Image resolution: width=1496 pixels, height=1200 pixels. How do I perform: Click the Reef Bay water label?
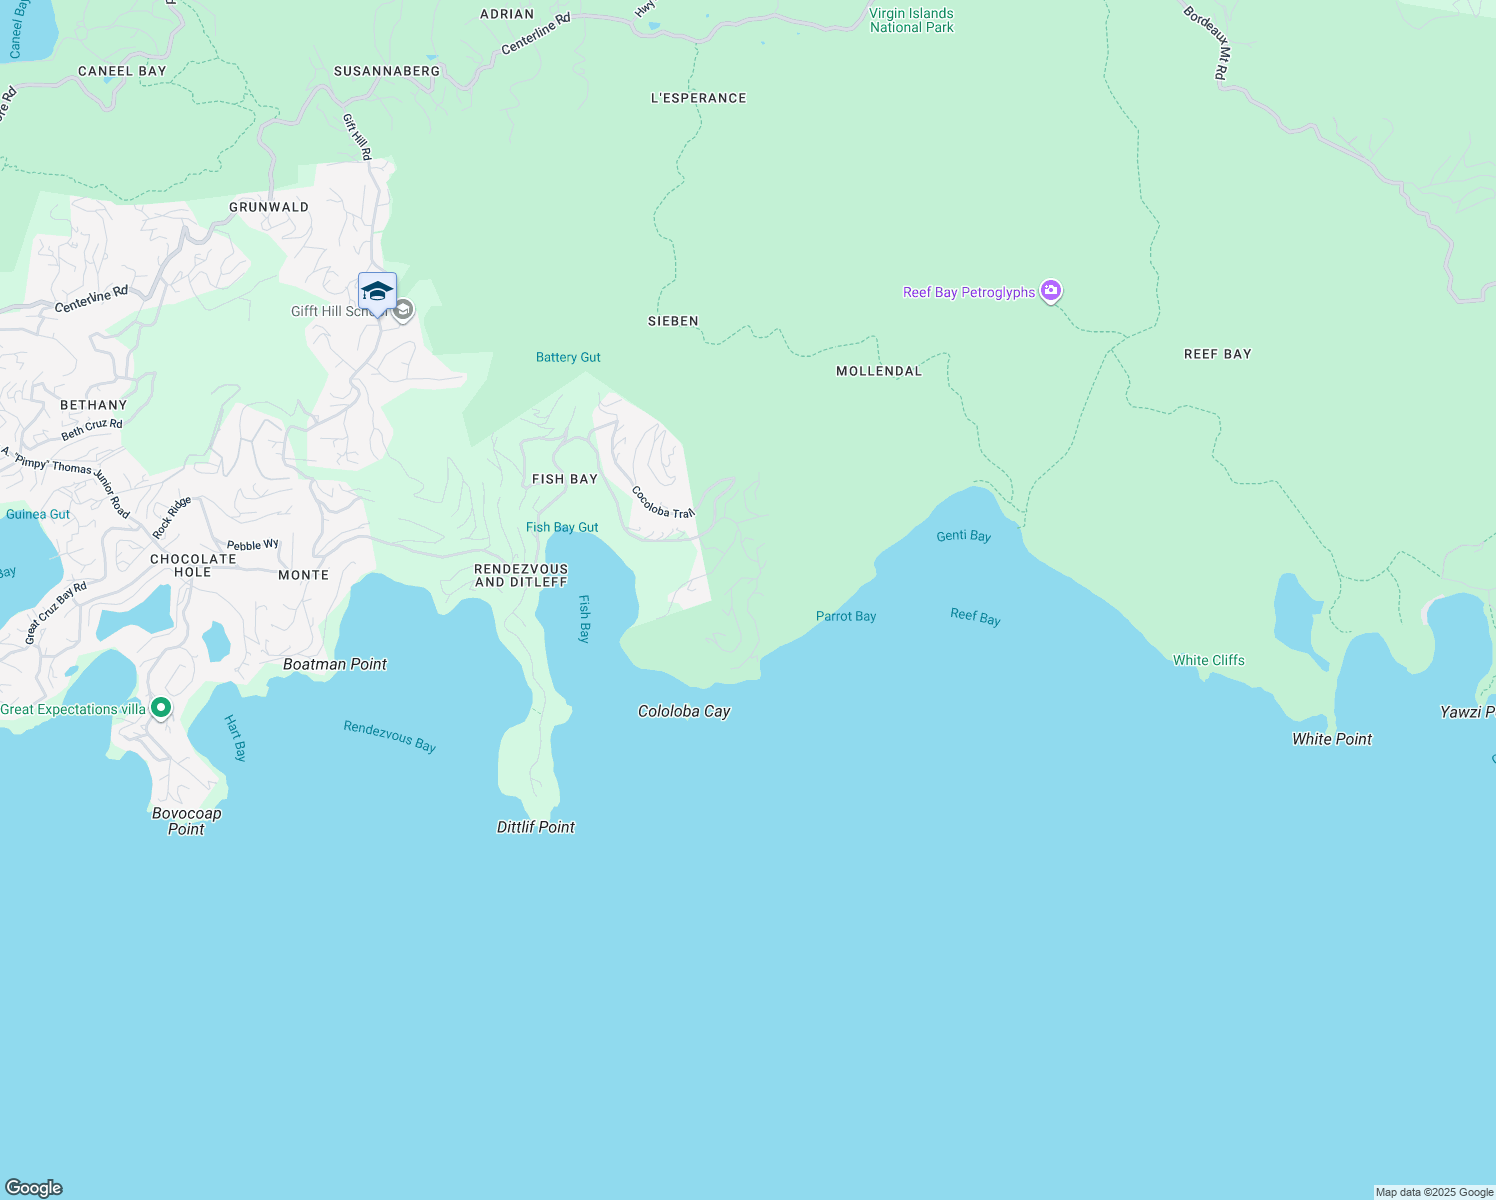pyautogui.click(x=975, y=617)
